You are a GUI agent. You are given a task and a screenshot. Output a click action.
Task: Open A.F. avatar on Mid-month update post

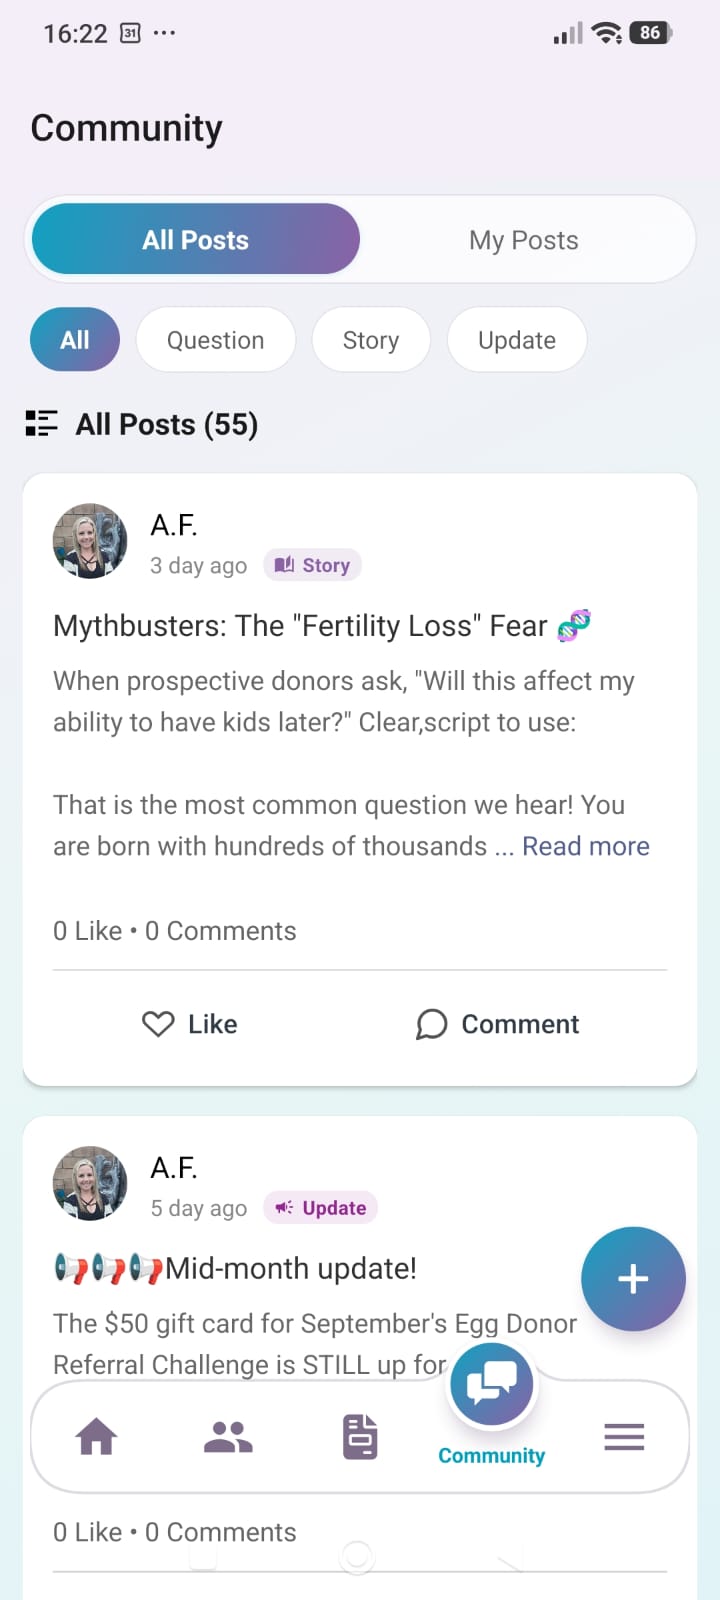pos(90,1184)
